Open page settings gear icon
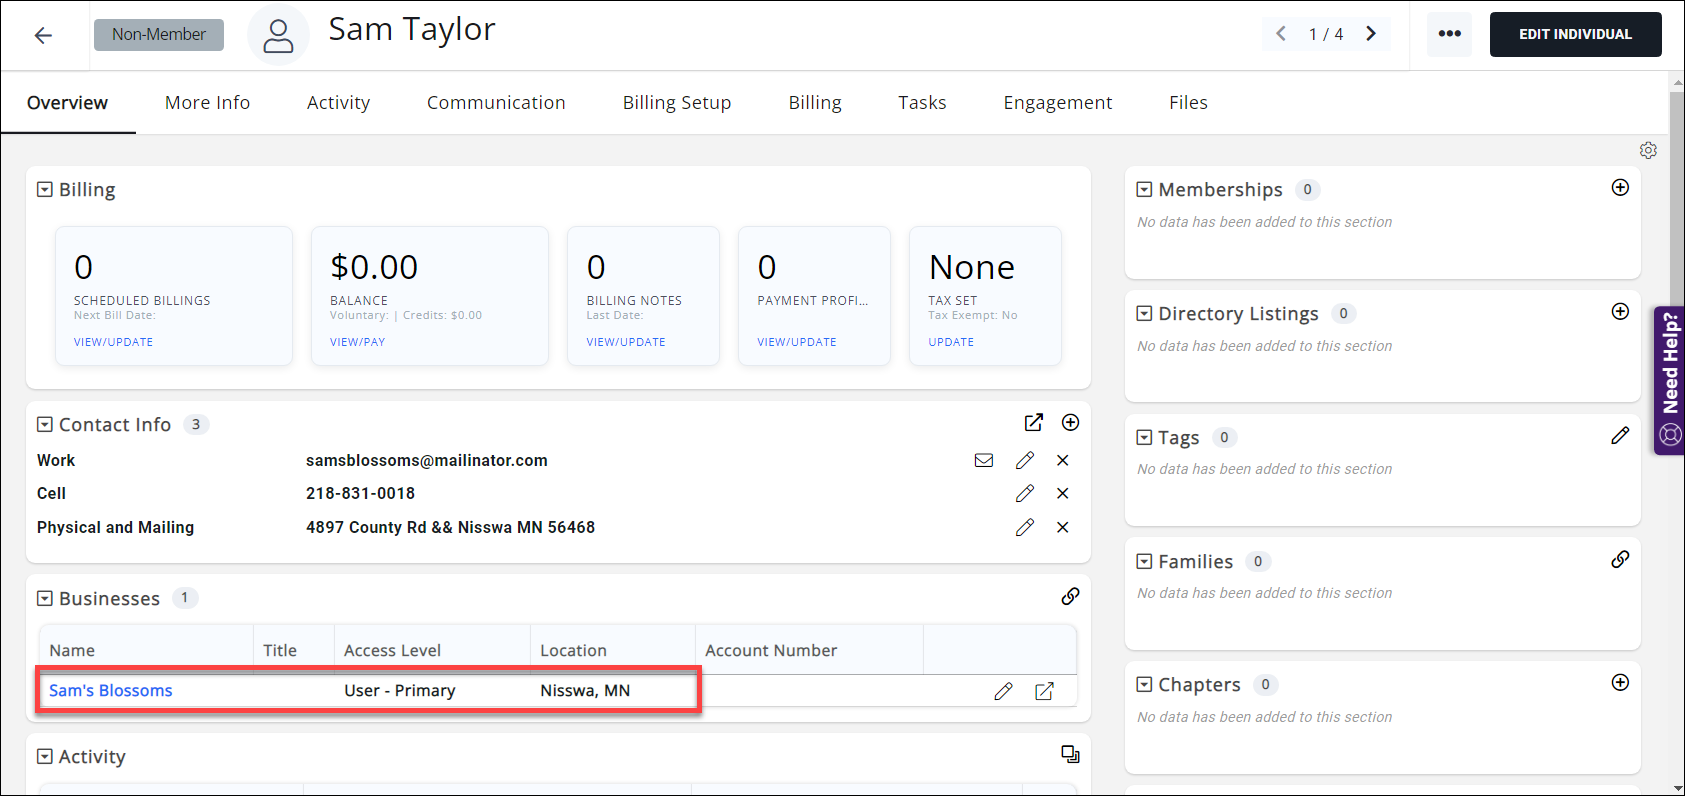1685x796 pixels. point(1648,150)
